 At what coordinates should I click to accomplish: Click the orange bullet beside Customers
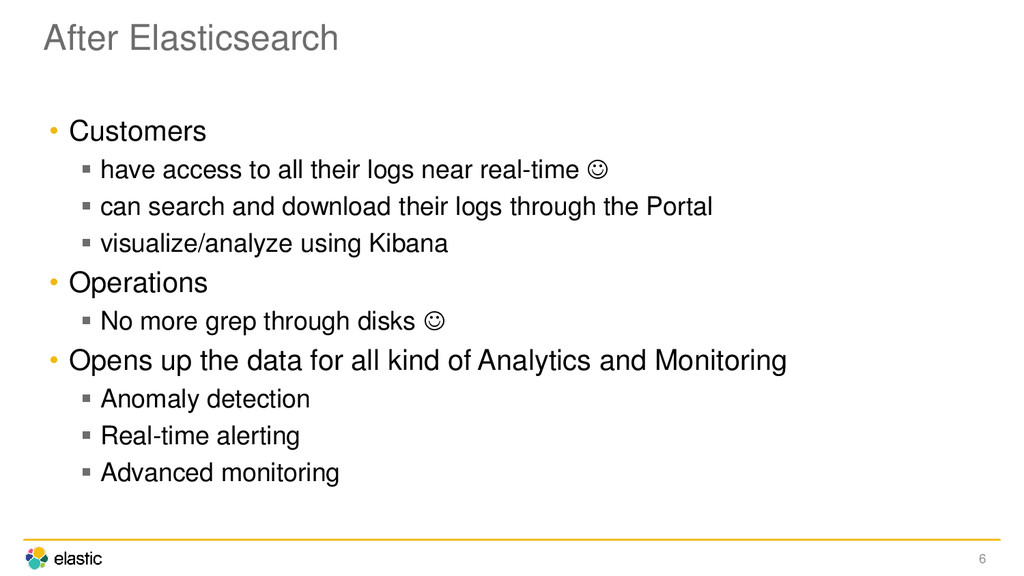click(54, 131)
